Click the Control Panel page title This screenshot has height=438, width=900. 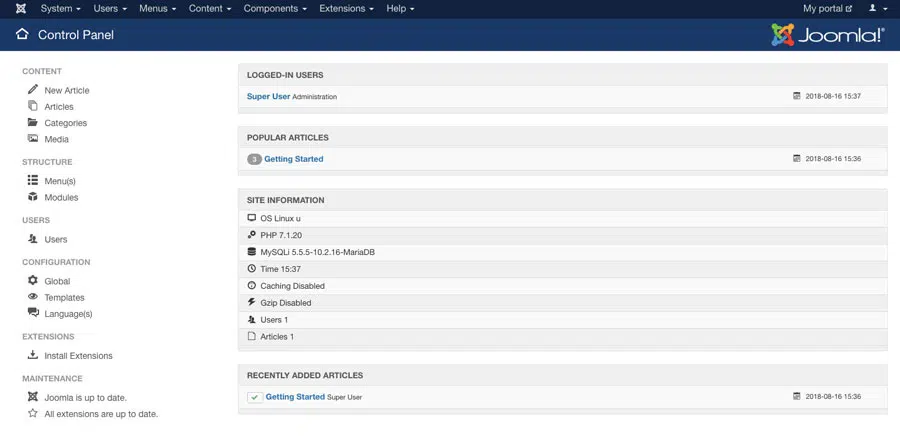pyautogui.click(x=76, y=35)
